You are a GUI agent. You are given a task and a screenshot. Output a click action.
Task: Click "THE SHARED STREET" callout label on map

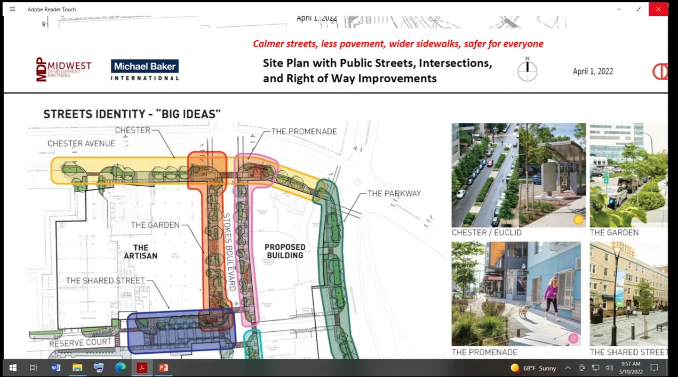105,281
